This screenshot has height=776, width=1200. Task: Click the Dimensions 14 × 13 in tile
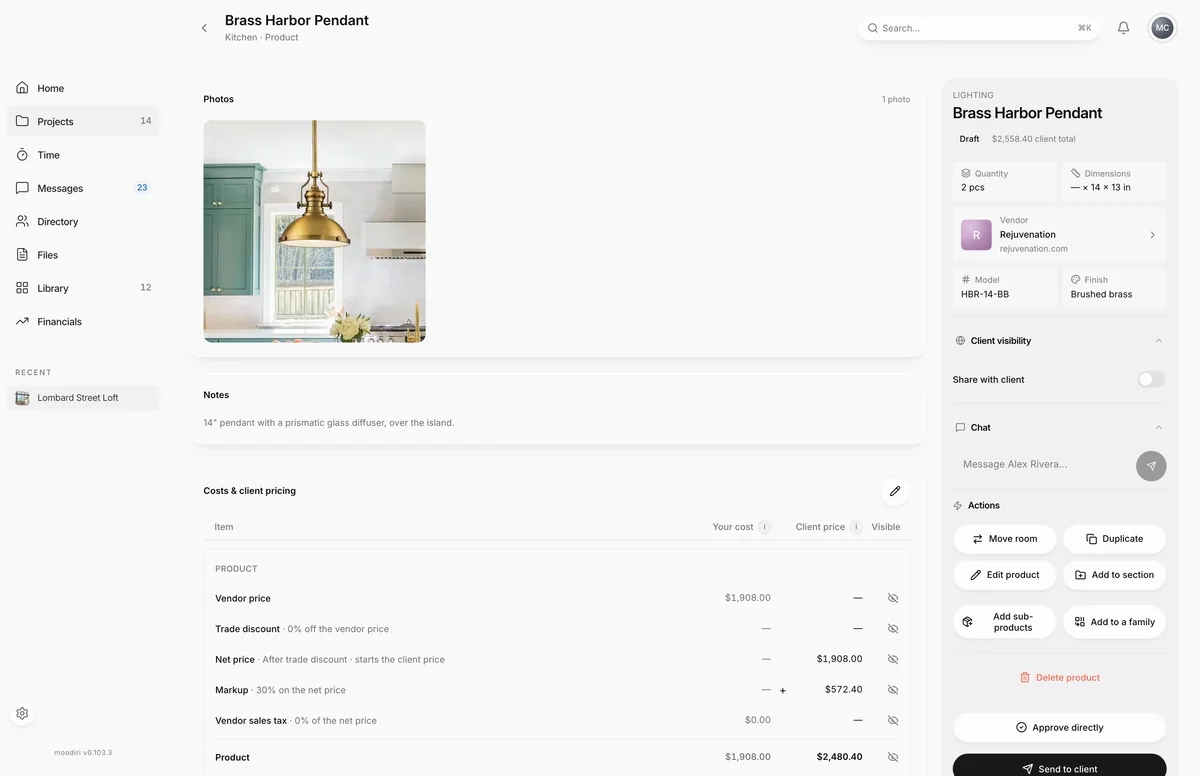point(1114,181)
